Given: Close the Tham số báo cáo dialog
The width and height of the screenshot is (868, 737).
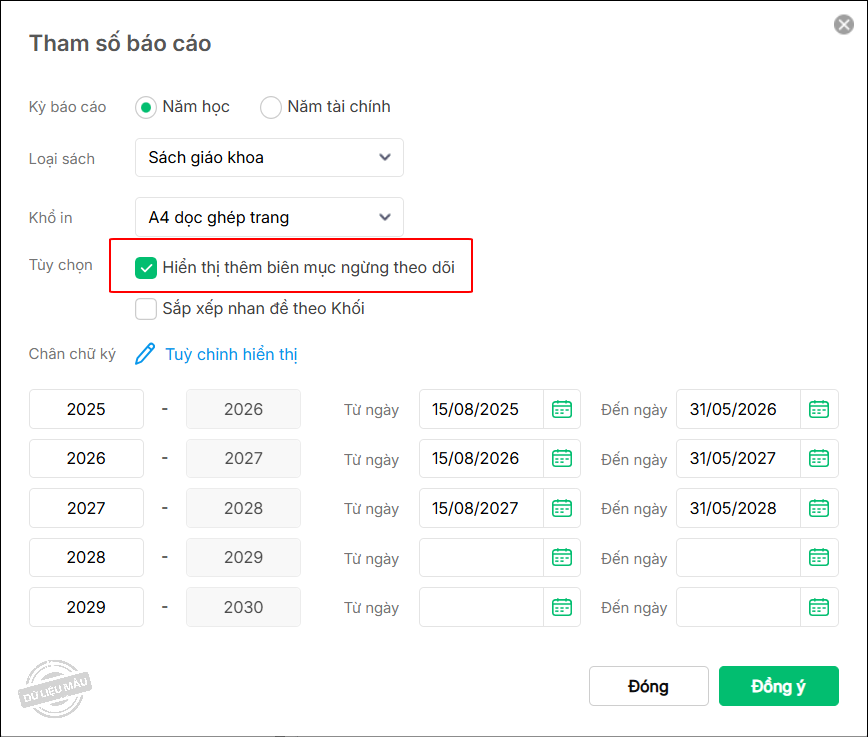Looking at the screenshot, I should 843,25.
